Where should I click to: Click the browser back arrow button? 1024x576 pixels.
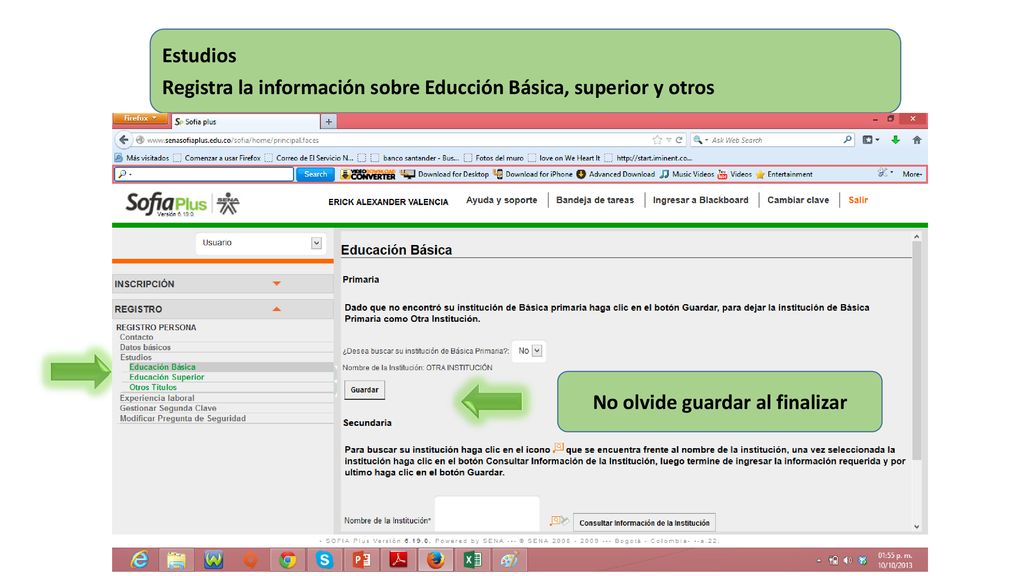click(x=123, y=140)
